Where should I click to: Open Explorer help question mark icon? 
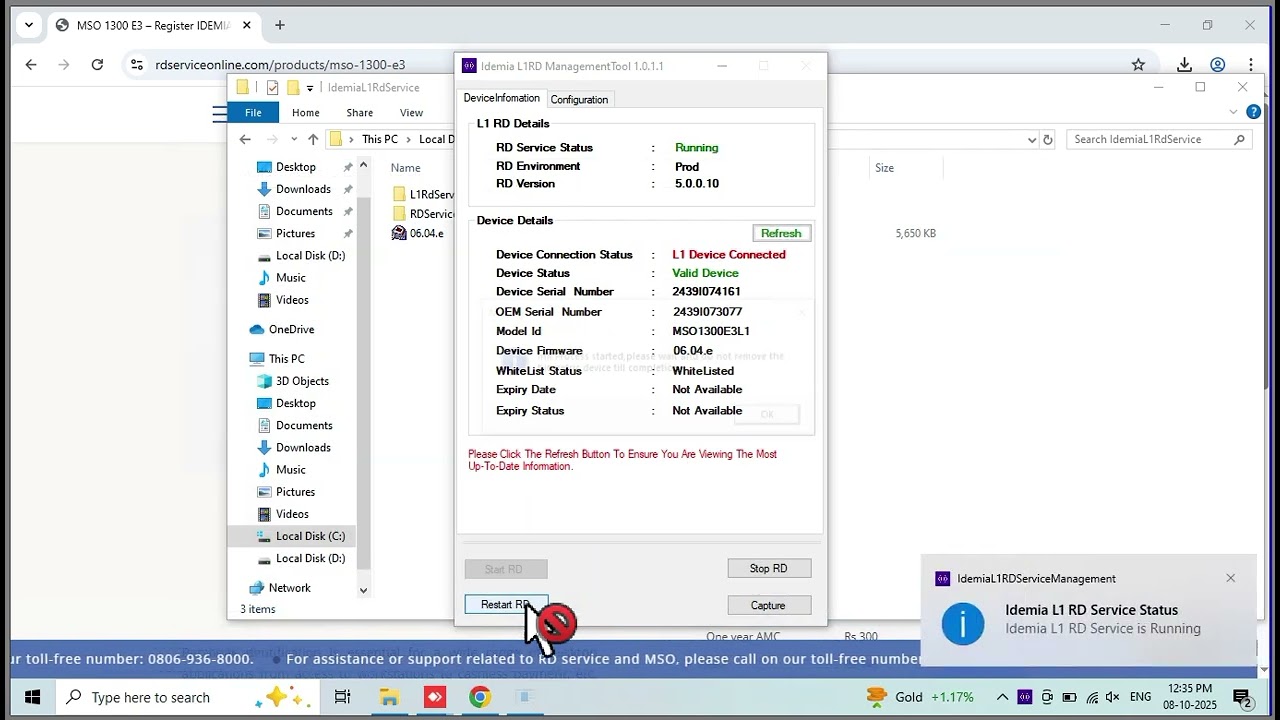pyautogui.click(x=1254, y=113)
